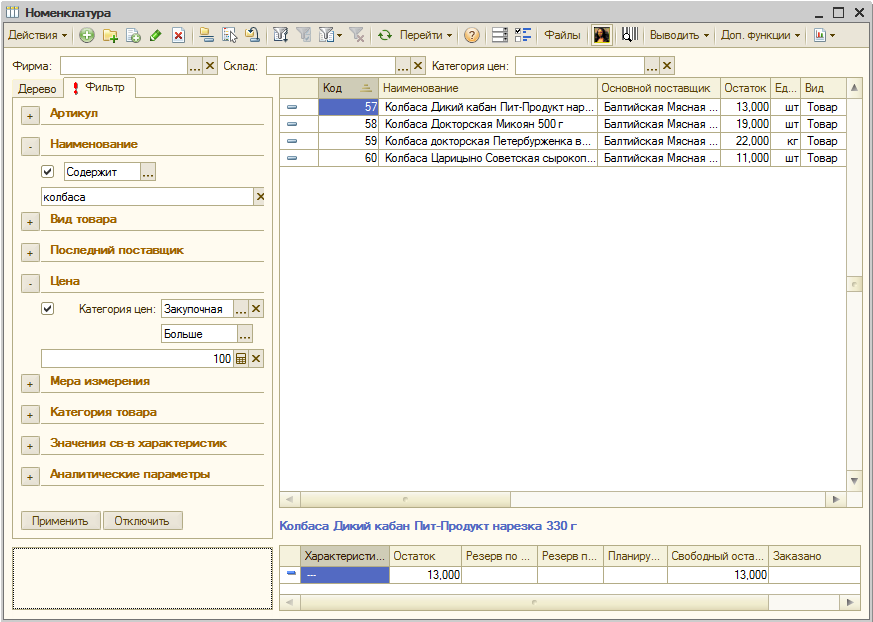Sort the list by the Код column
Screen dimensions: 873x622
tap(348, 88)
